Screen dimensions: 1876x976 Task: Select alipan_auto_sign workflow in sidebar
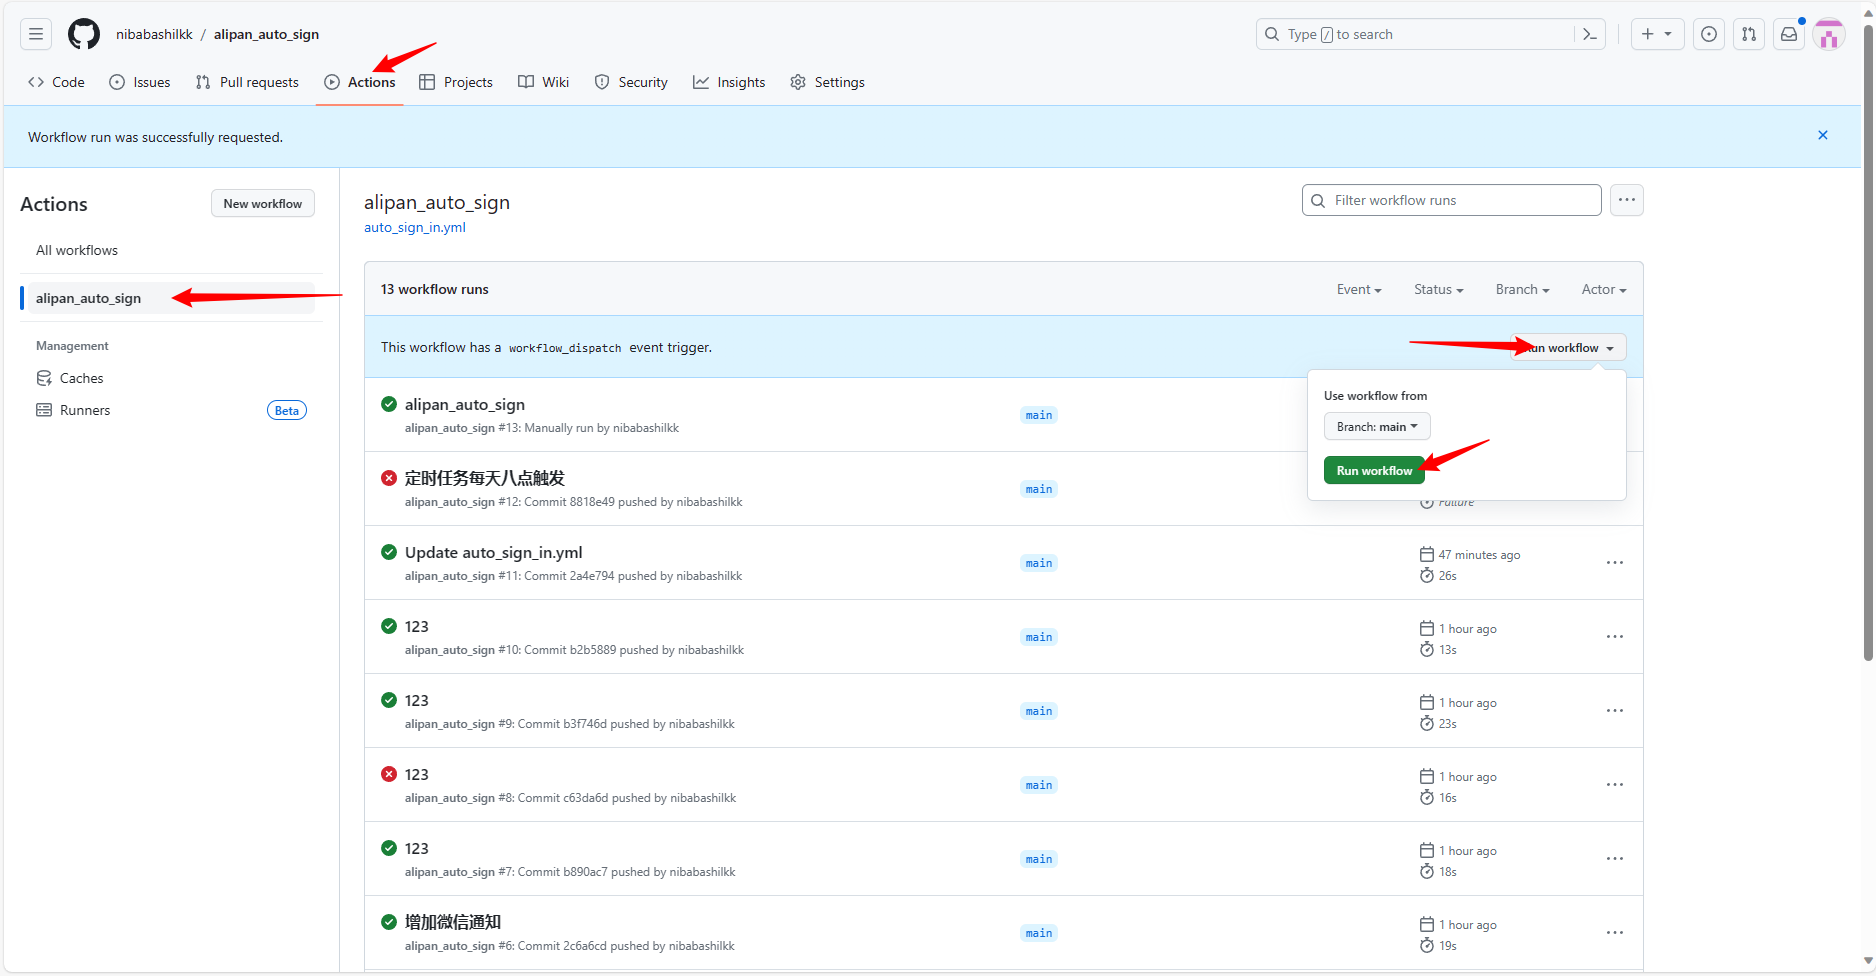171,298
